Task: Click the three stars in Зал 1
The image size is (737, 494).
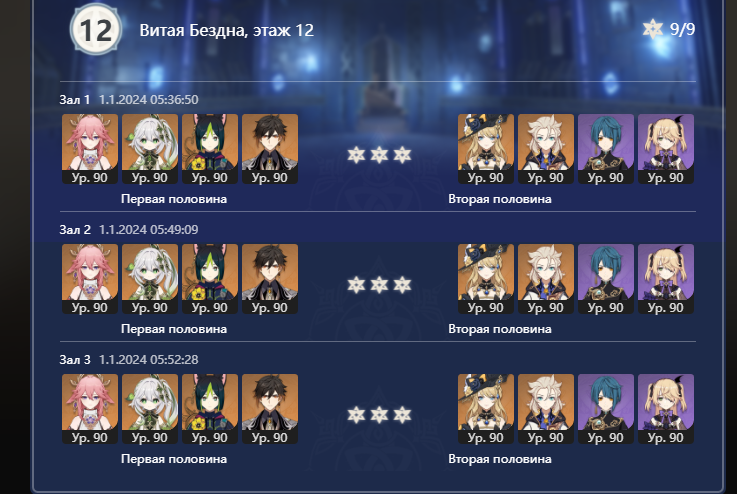Action: [379, 155]
